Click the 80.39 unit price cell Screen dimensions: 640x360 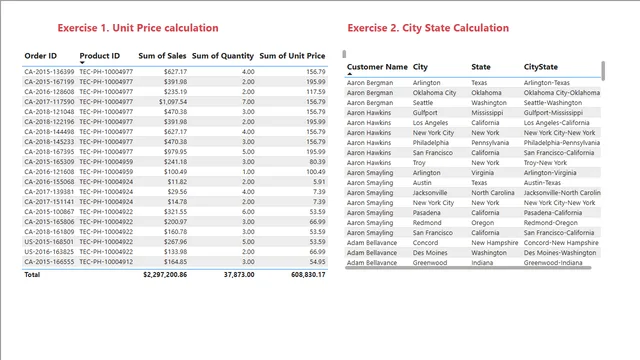coord(318,162)
